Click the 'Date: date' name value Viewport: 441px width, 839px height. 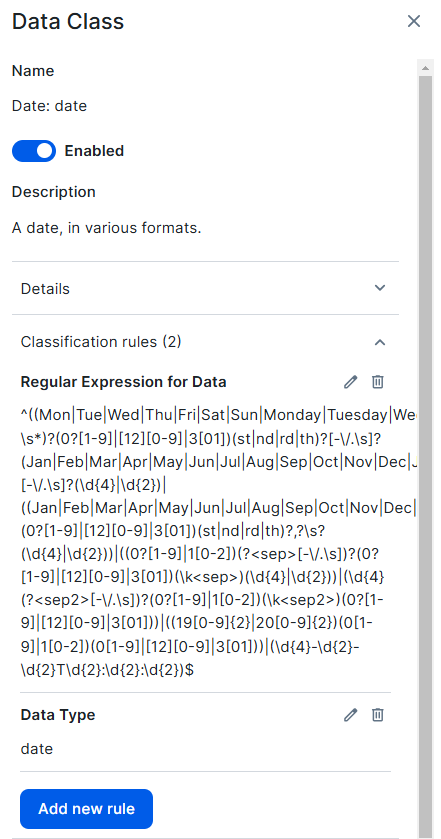(49, 106)
